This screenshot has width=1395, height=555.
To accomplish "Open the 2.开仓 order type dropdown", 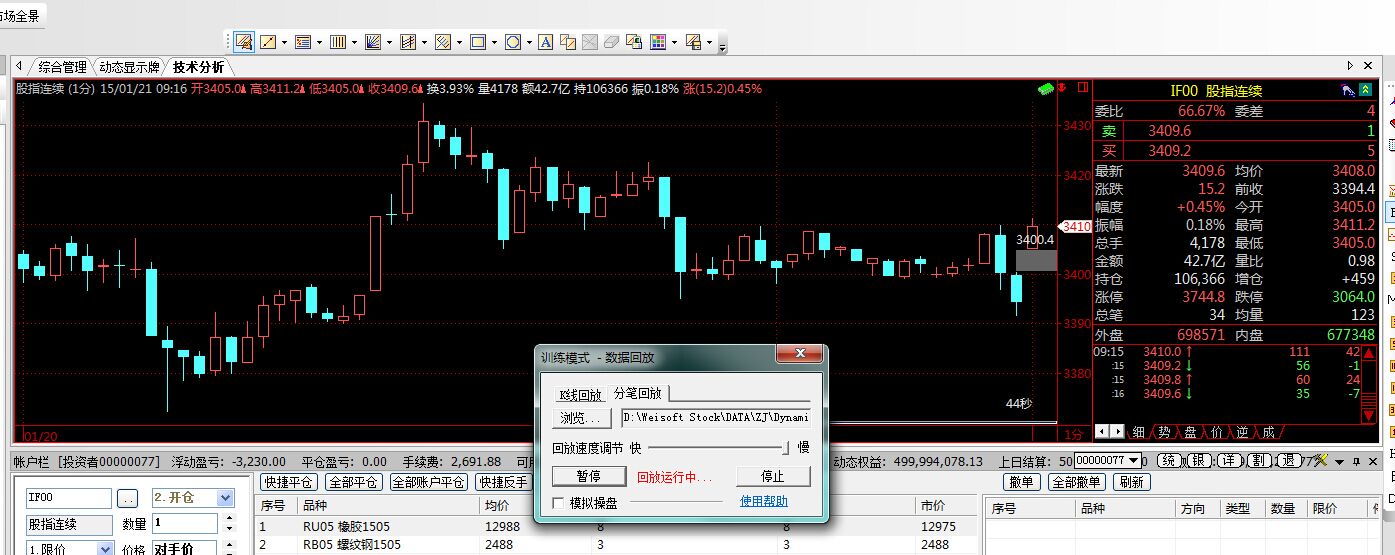I will point(225,498).
